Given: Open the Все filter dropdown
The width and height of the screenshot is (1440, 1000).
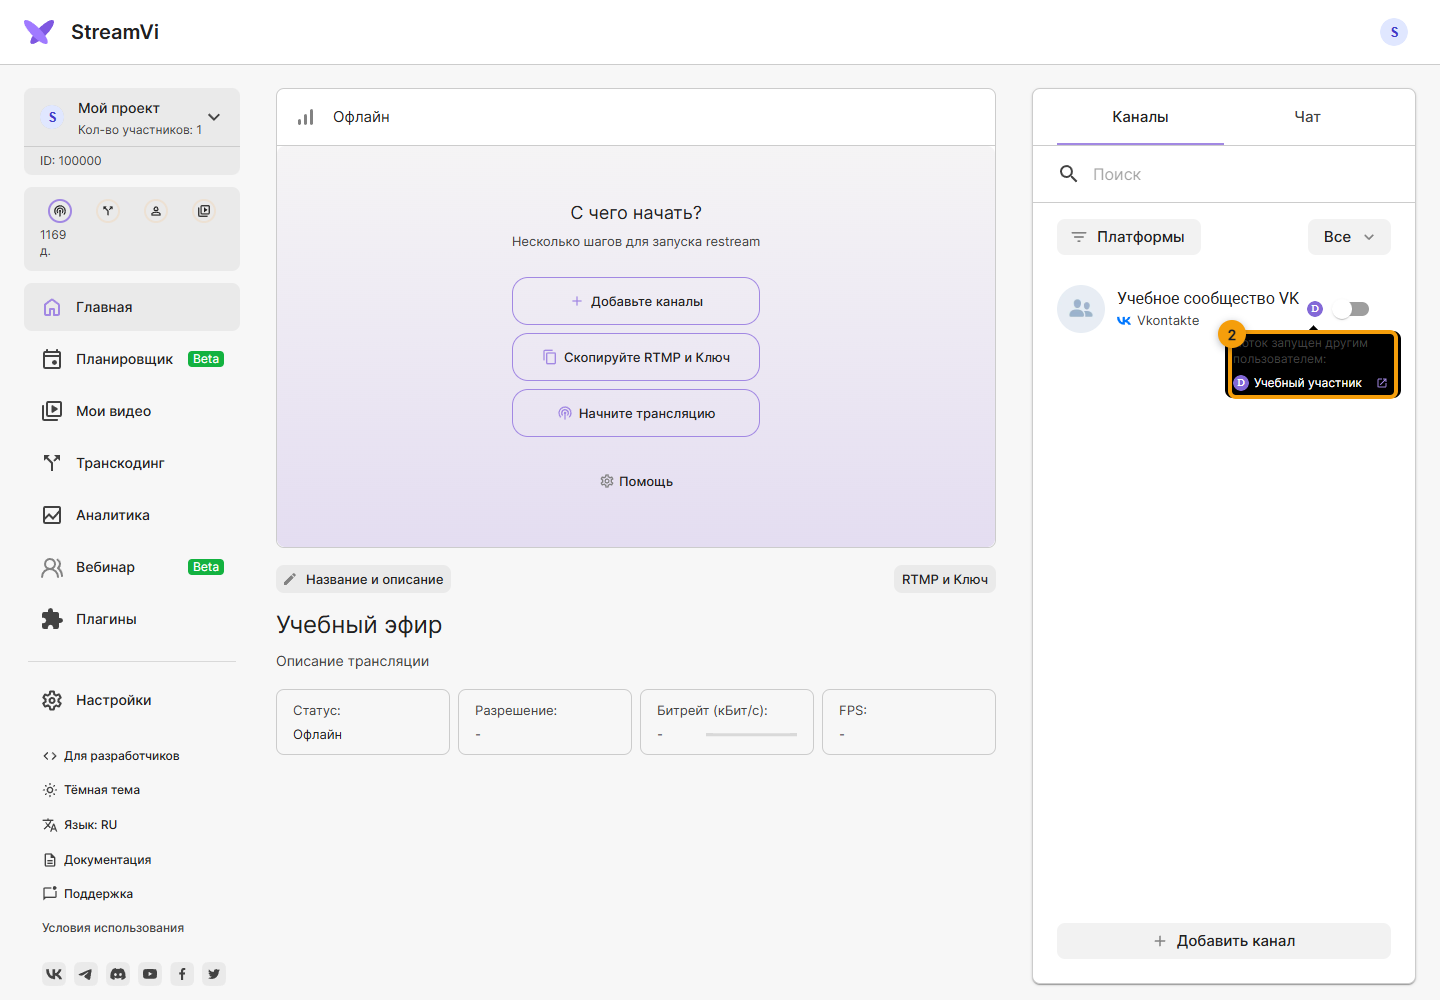Looking at the screenshot, I should [x=1349, y=237].
